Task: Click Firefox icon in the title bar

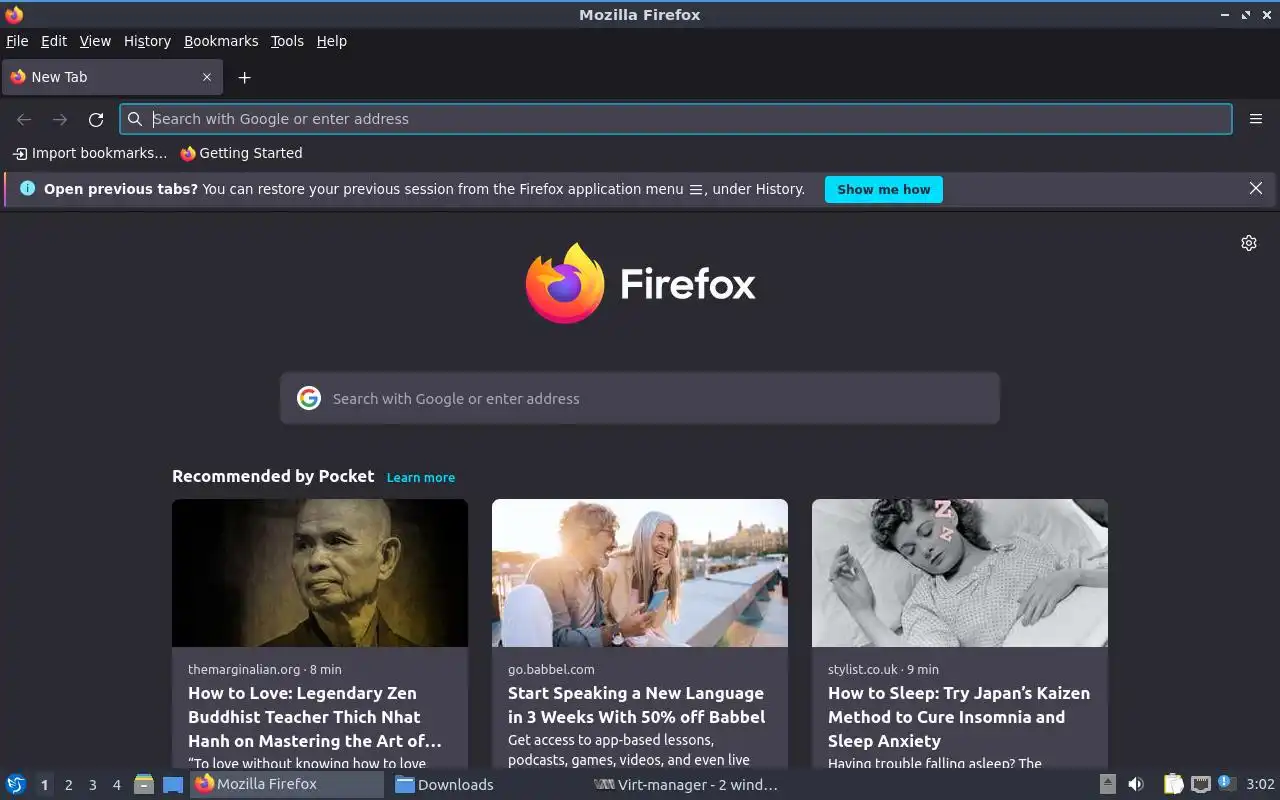Action: pos(14,14)
